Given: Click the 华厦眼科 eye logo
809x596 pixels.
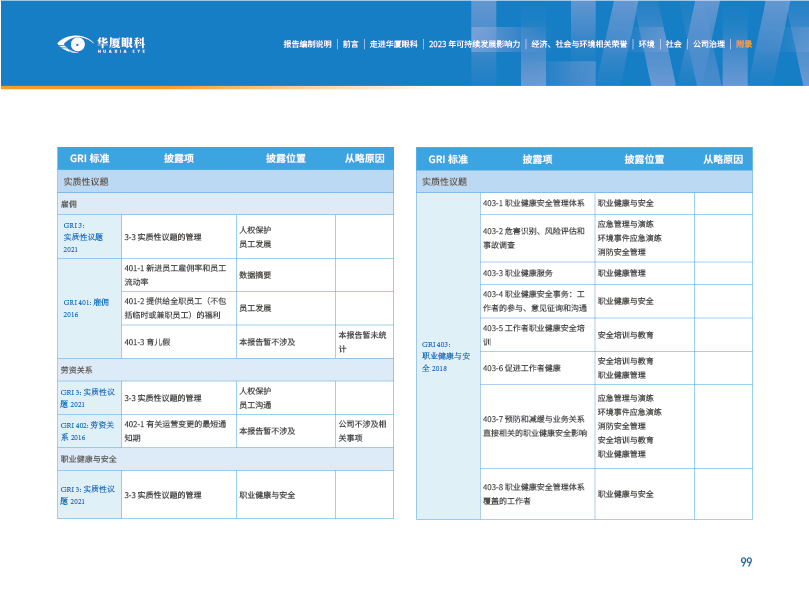Looking at the screenshot, I should click(x=102, y=43).
